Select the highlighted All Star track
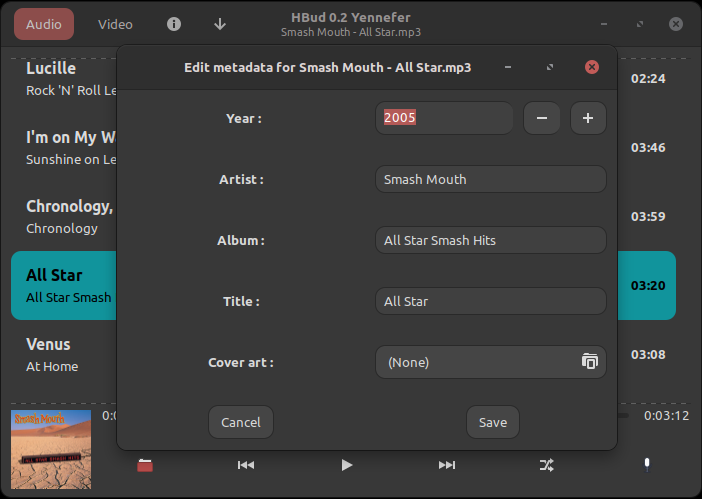 click(x=64, y=286)
